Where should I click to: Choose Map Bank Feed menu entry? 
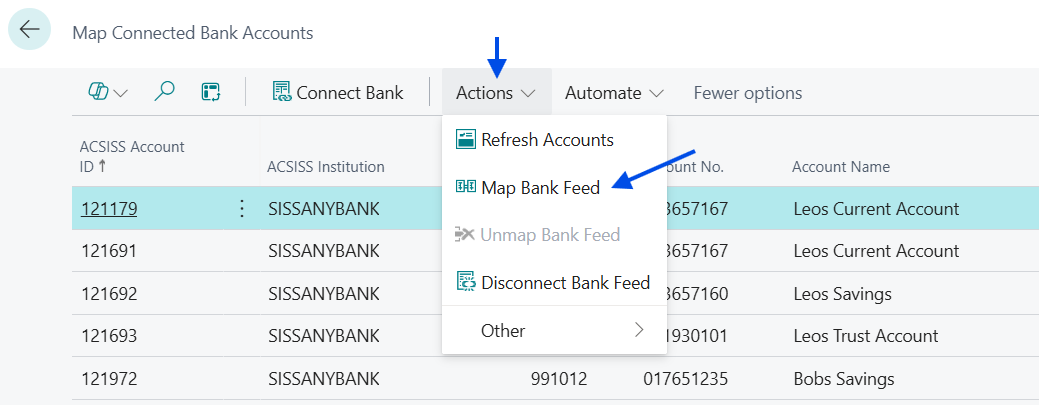pos(540,187)
